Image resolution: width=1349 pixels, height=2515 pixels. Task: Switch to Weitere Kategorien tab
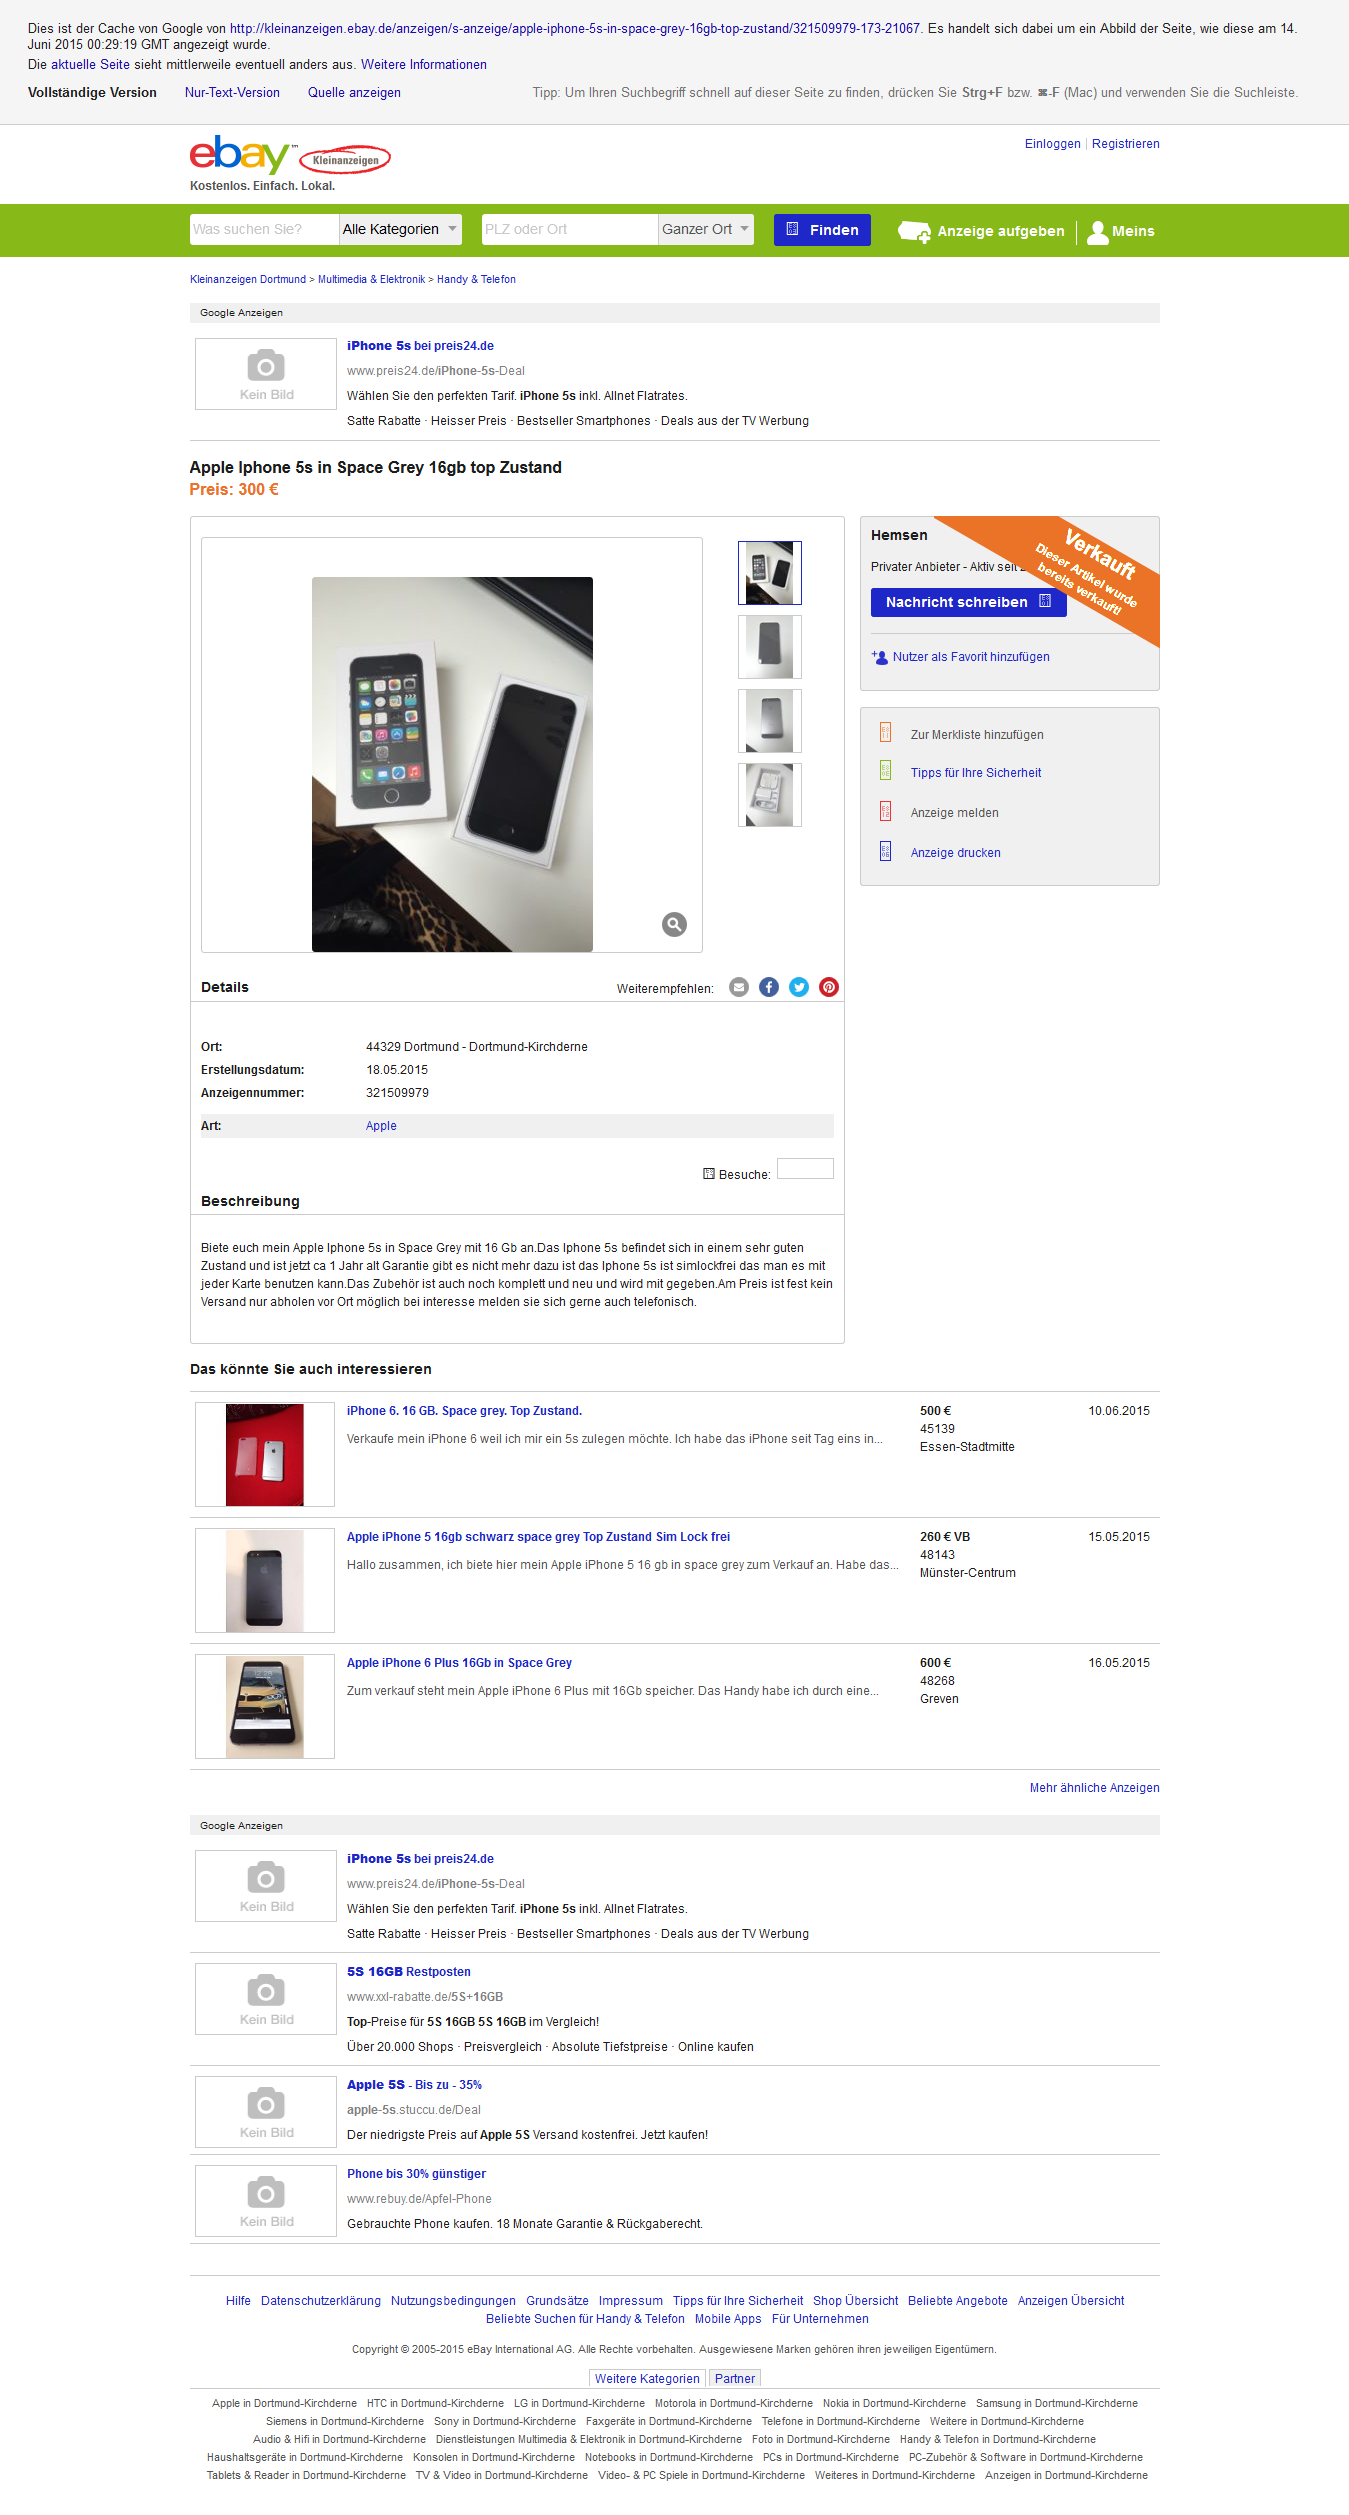[x=647, y=2378]
